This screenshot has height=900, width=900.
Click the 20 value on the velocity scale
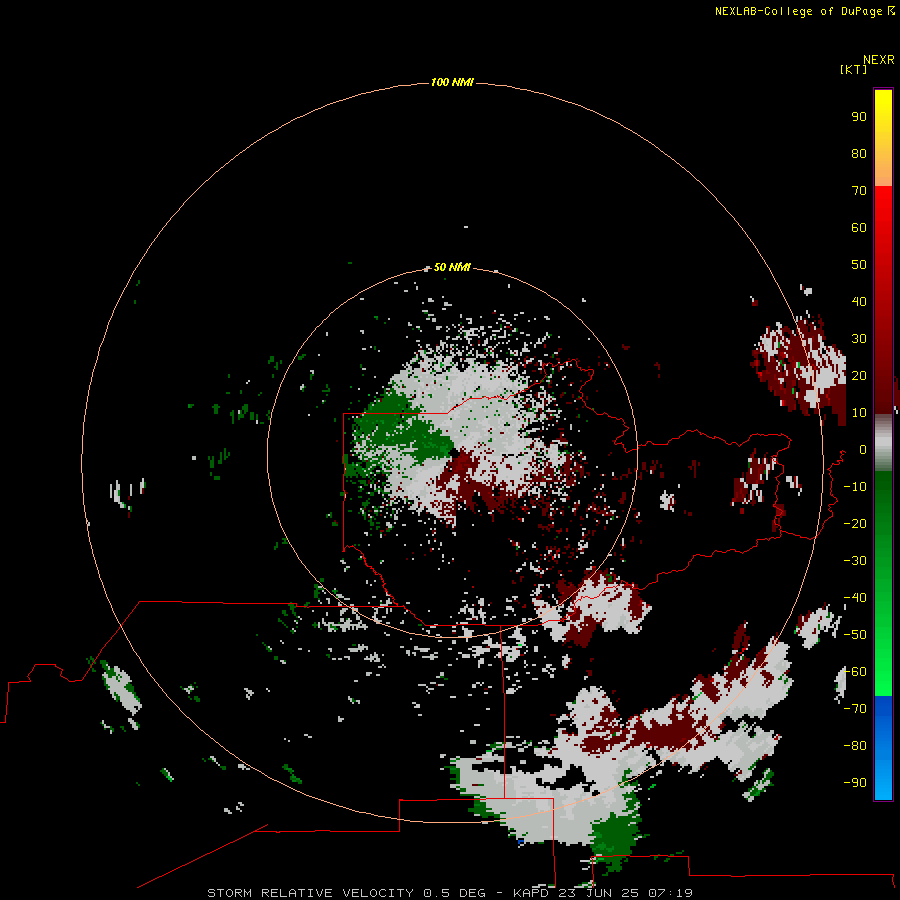(x=859, y=376)
